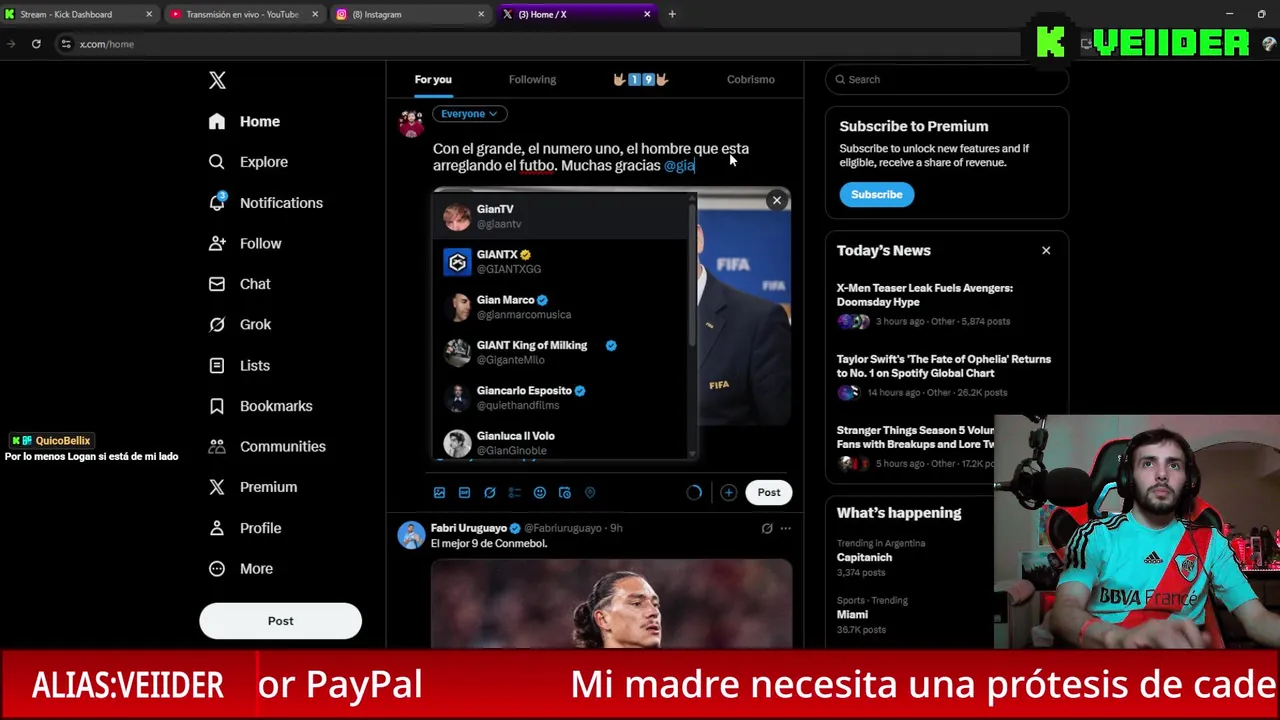Open the Explore page
Screen dimensions: 1280x720
click(249, 162)
